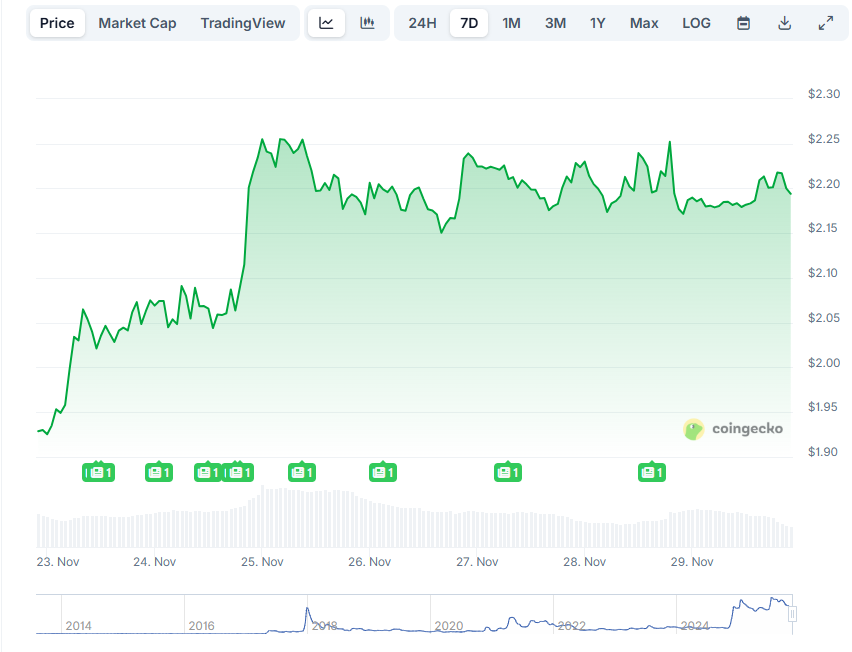
Task: Activate the Max time range
Action: tap(643, 22)
